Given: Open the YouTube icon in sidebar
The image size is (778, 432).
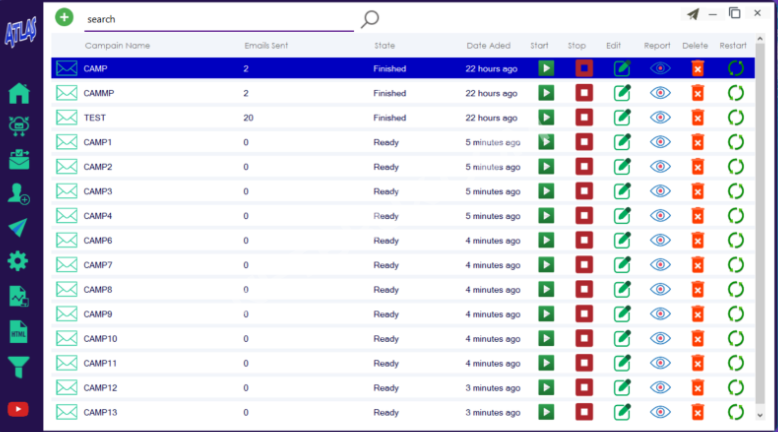Looking at the screenshot, I should click(x=18, y=409).
